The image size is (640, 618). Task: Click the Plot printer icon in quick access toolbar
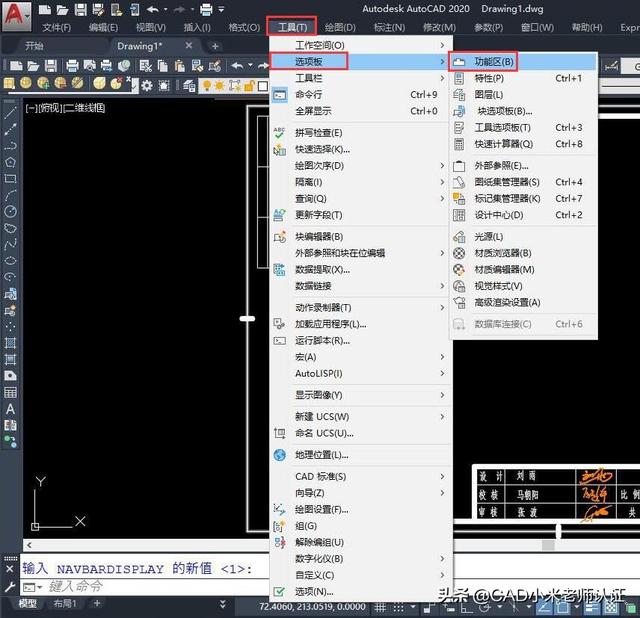[x=206, y=9]
